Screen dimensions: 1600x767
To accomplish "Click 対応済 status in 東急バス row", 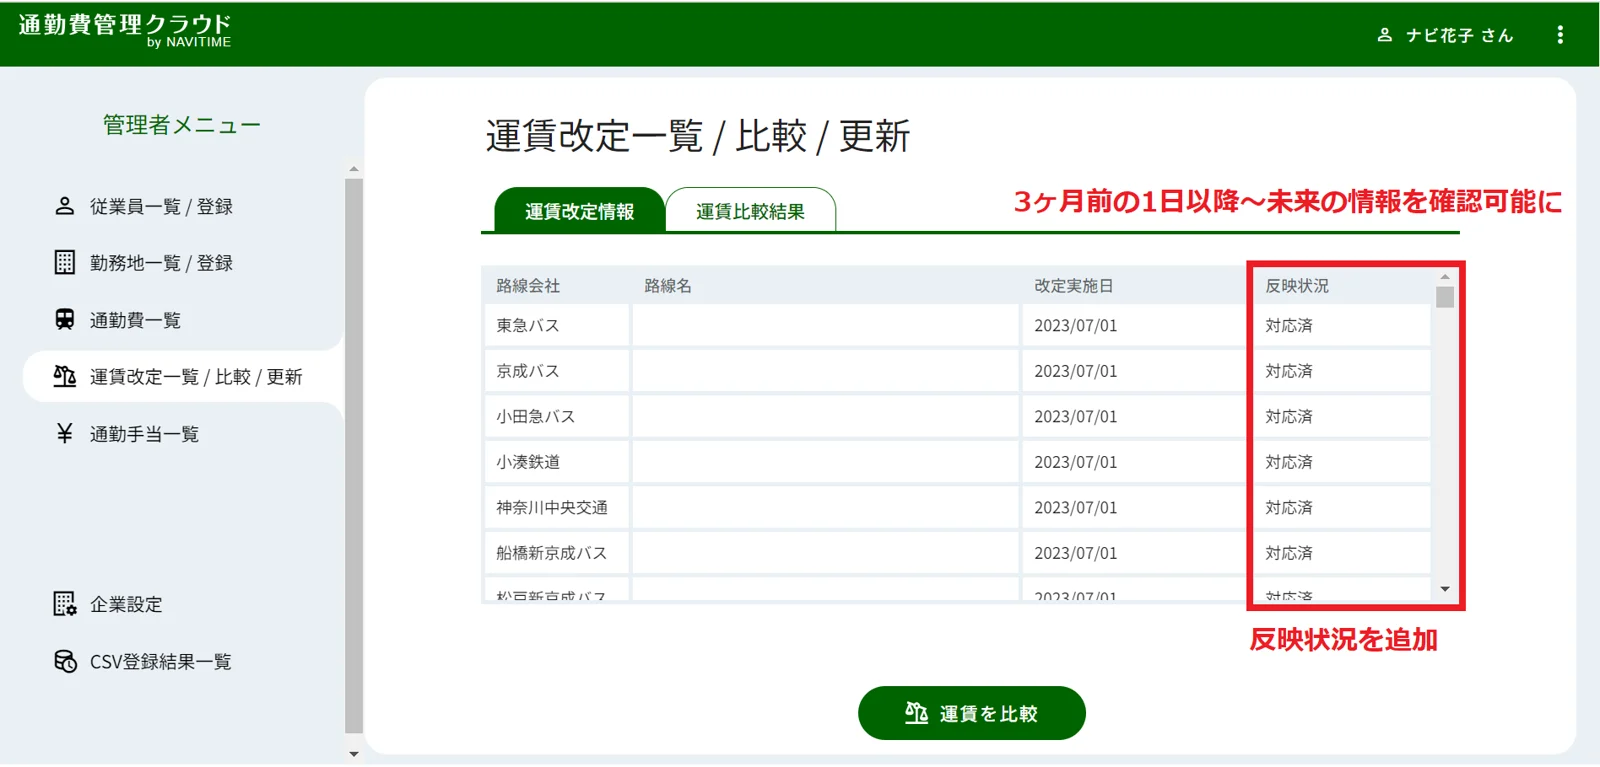I will click(1289, 326).
